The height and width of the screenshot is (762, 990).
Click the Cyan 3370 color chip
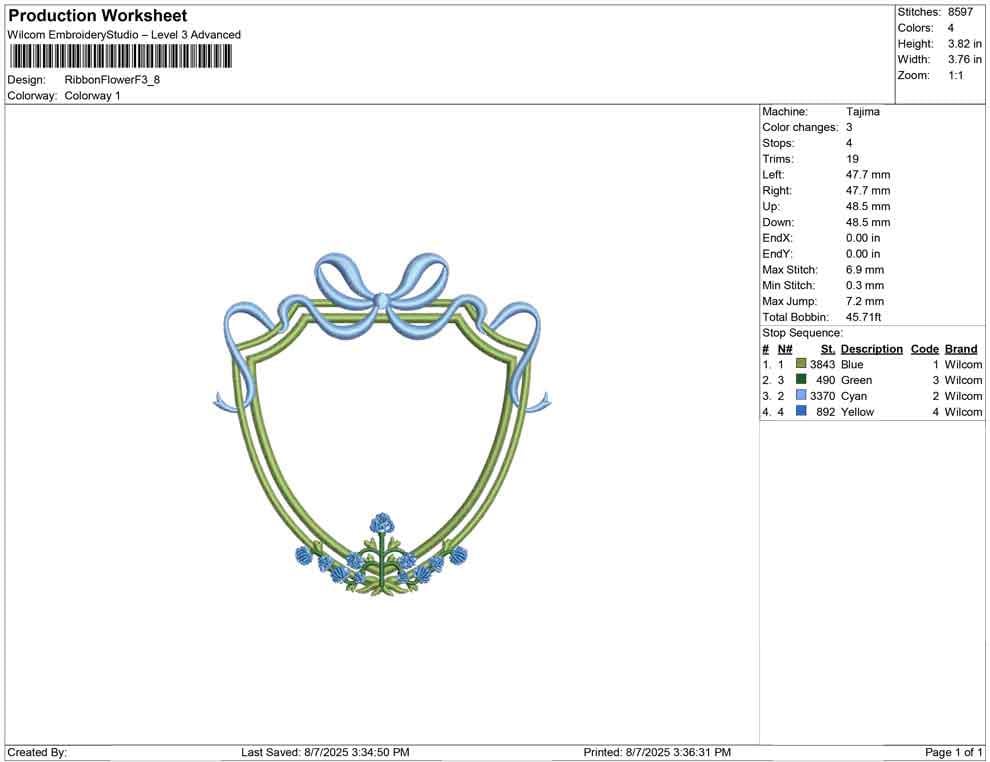799,396
